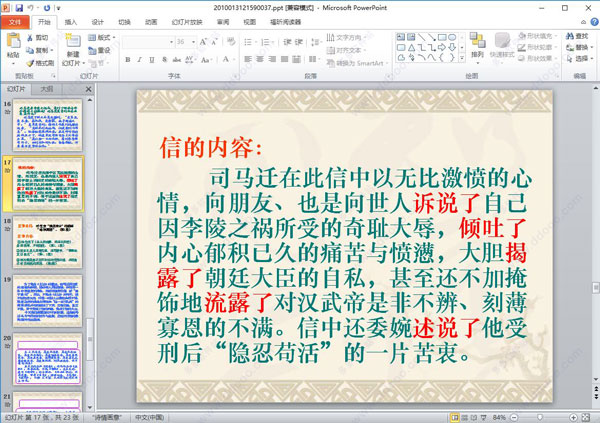
Task: Click the Undo arrow icon
Action: point(31,7)
